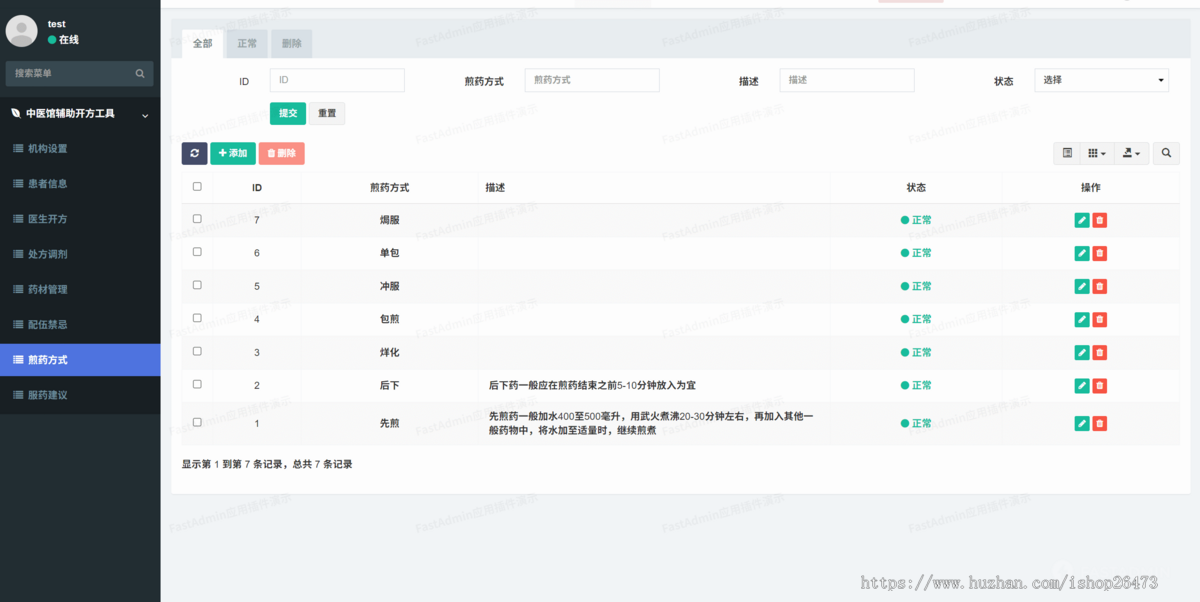This screenshot has height=602, width=1200.
Task: Collapse the 中医馆辅助开方工具 menu group
Action: click(x=80, y=114)
